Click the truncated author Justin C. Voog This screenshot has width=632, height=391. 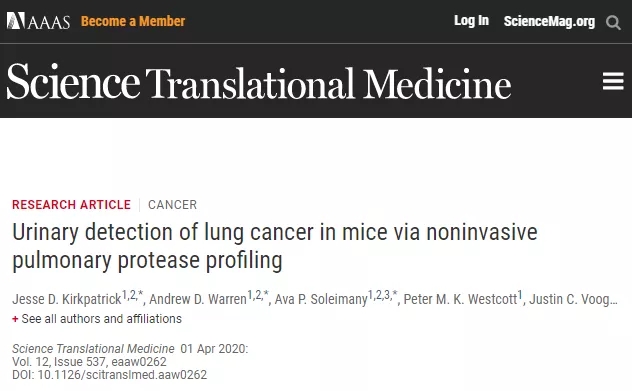(x=573, y=299)
